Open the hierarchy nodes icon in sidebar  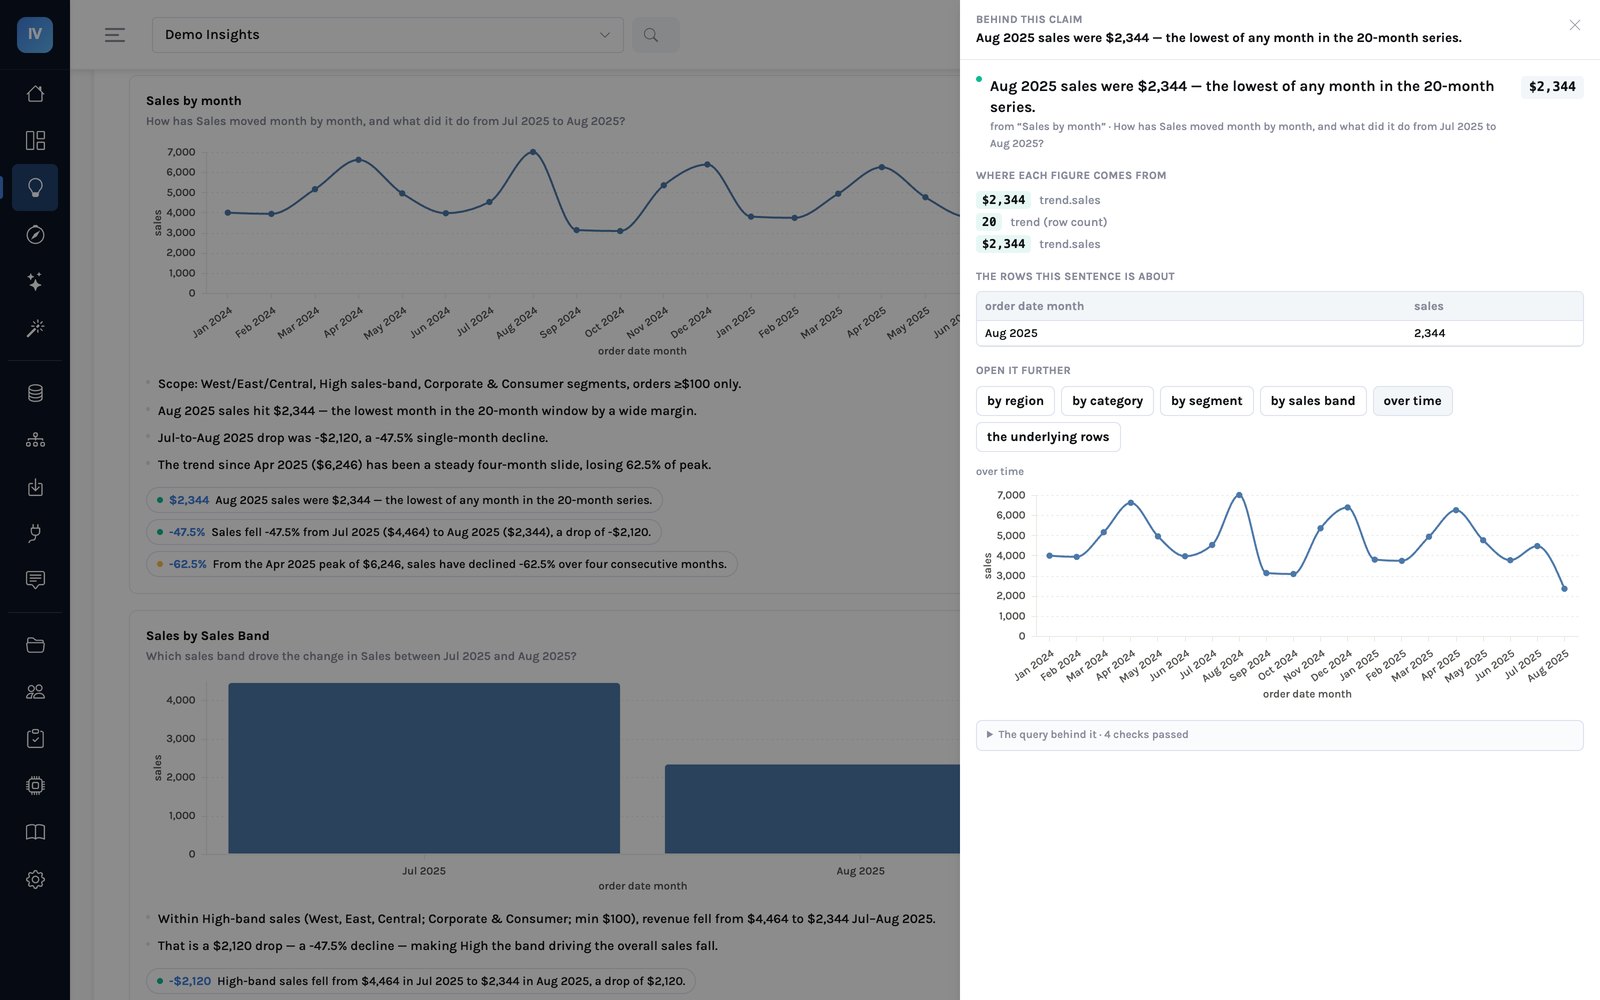point(35,440)
